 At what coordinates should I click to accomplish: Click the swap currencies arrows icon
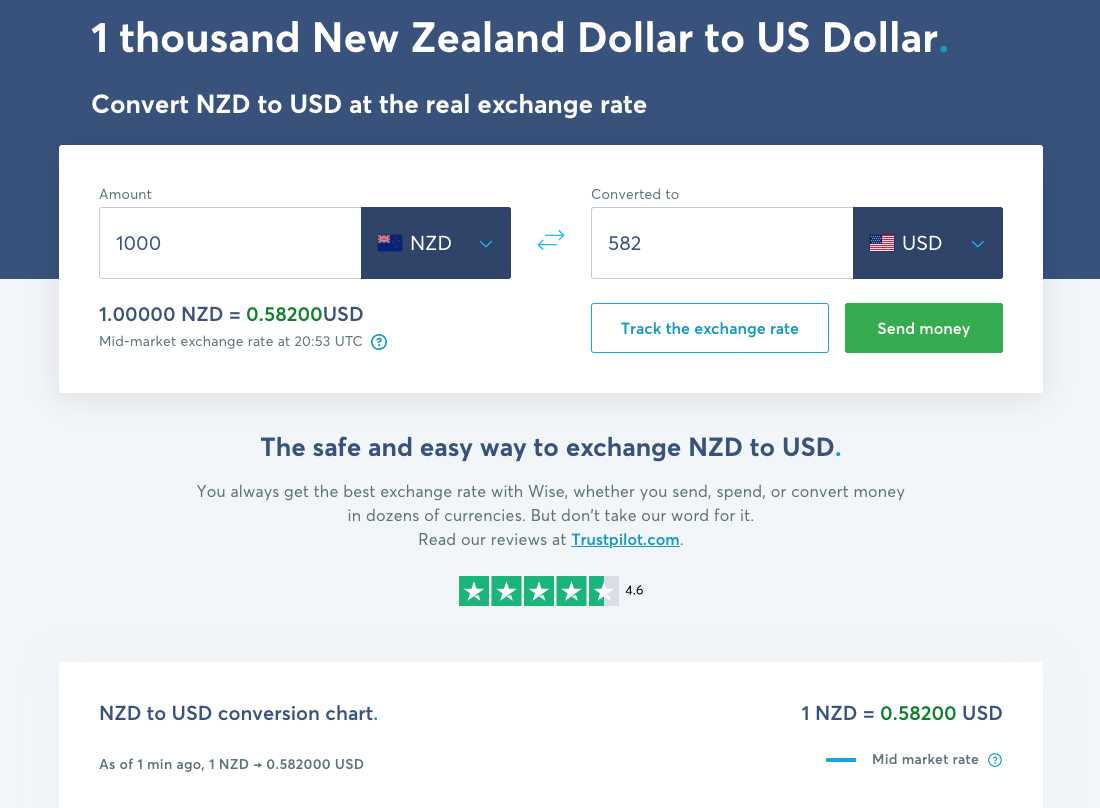pyautogui.click(x=550, y=240)
